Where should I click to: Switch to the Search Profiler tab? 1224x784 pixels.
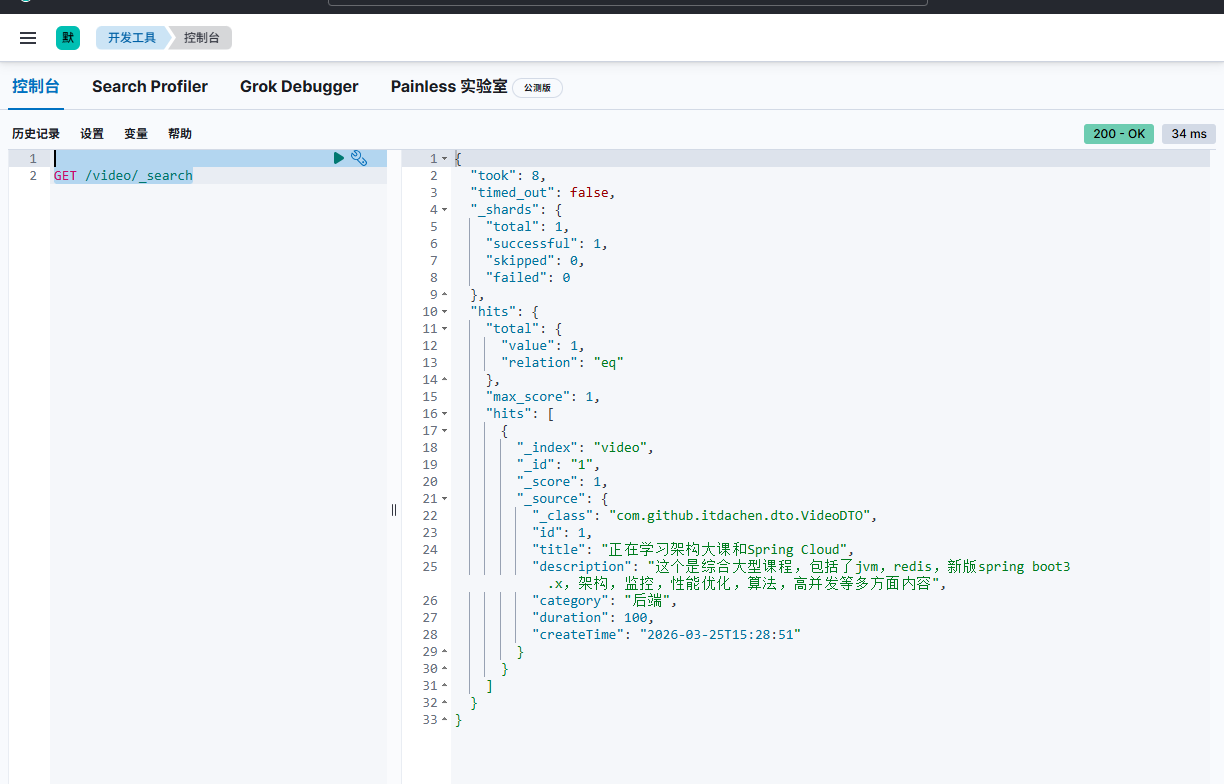click(150, 87)
